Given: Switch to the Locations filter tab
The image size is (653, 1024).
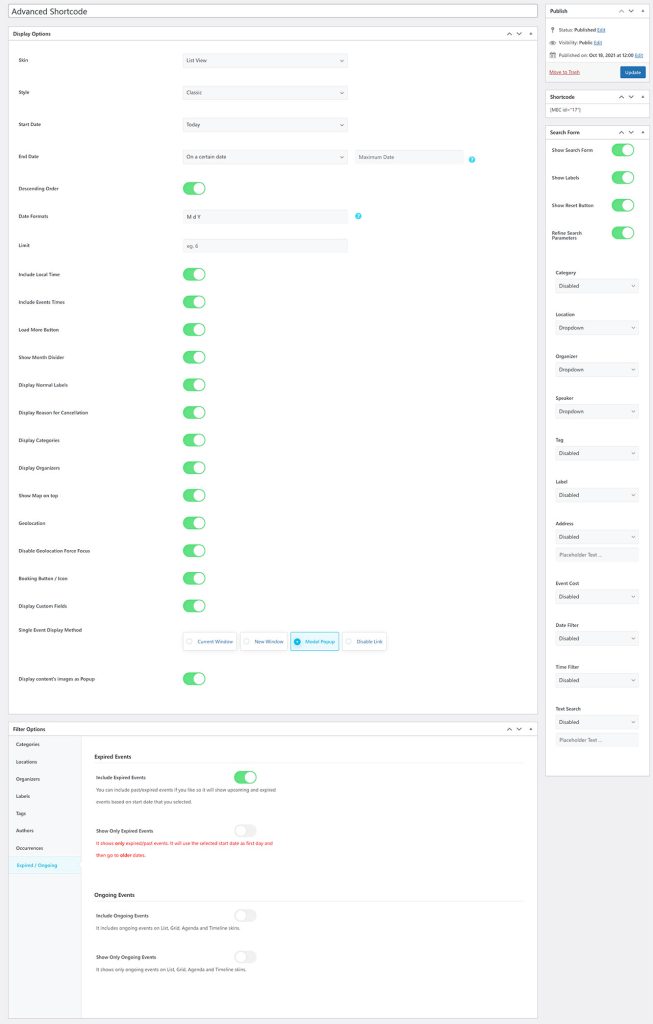Looking at the screenshot, I should click(x=28, y=762).
